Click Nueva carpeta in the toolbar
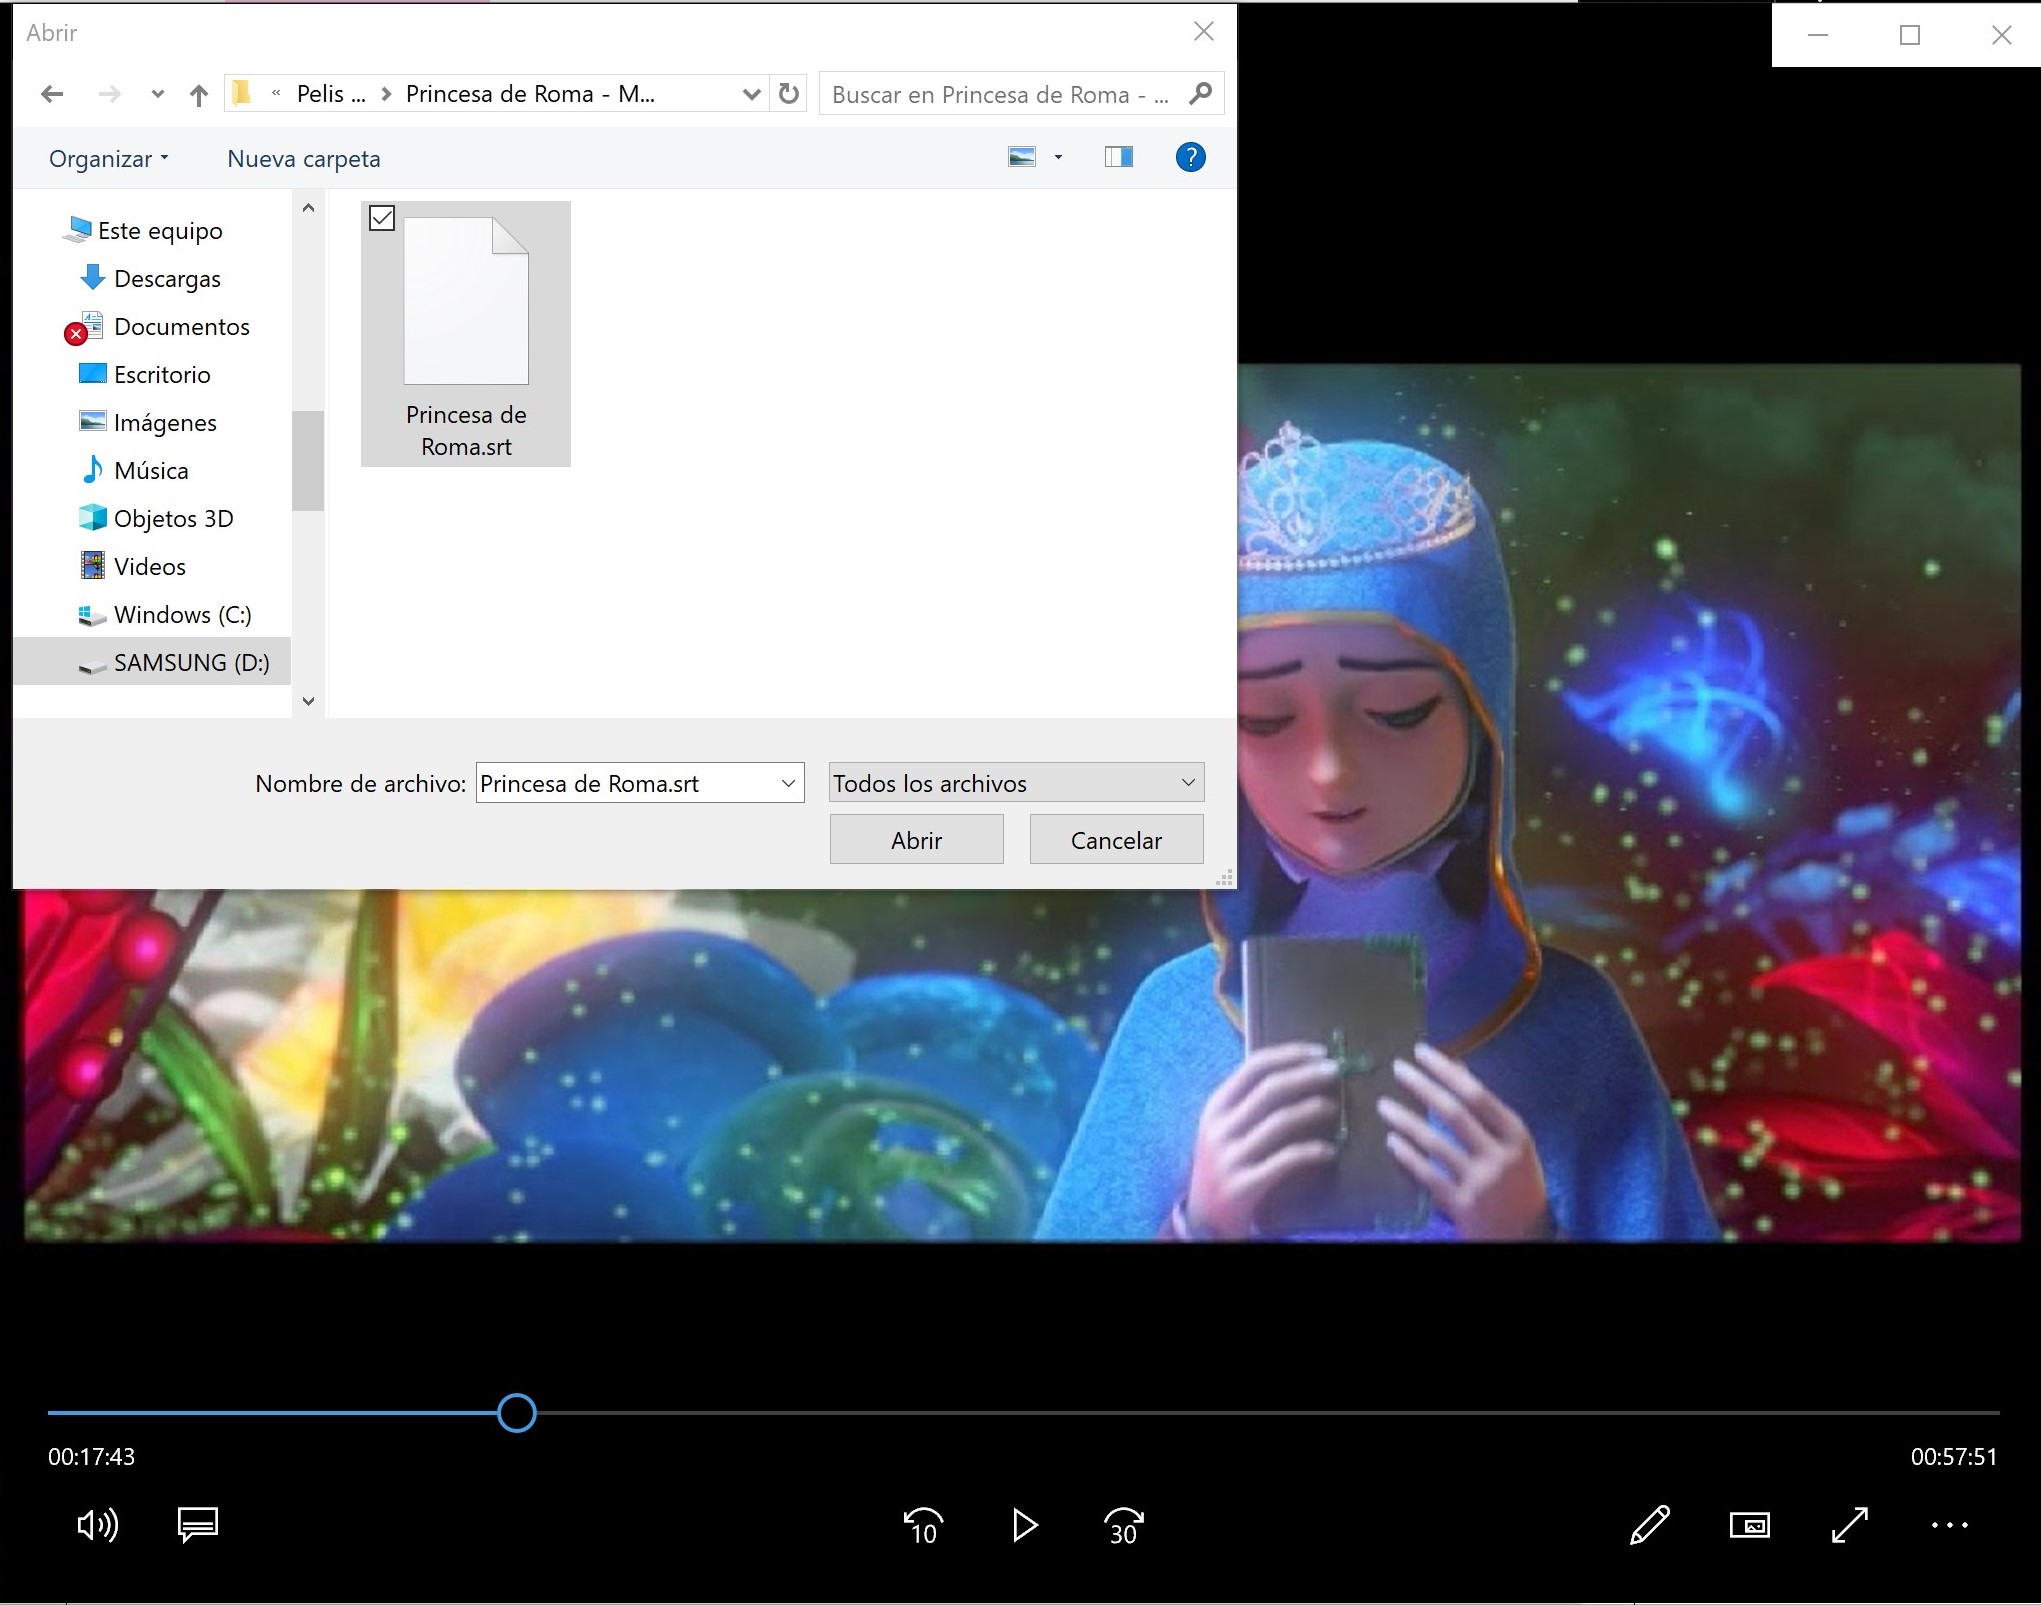Viewport: 2041px width, 1605px height. pos(304,159)
